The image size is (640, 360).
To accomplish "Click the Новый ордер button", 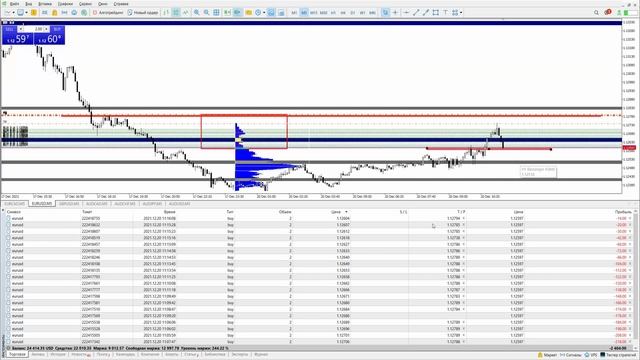I will (143, 13).
